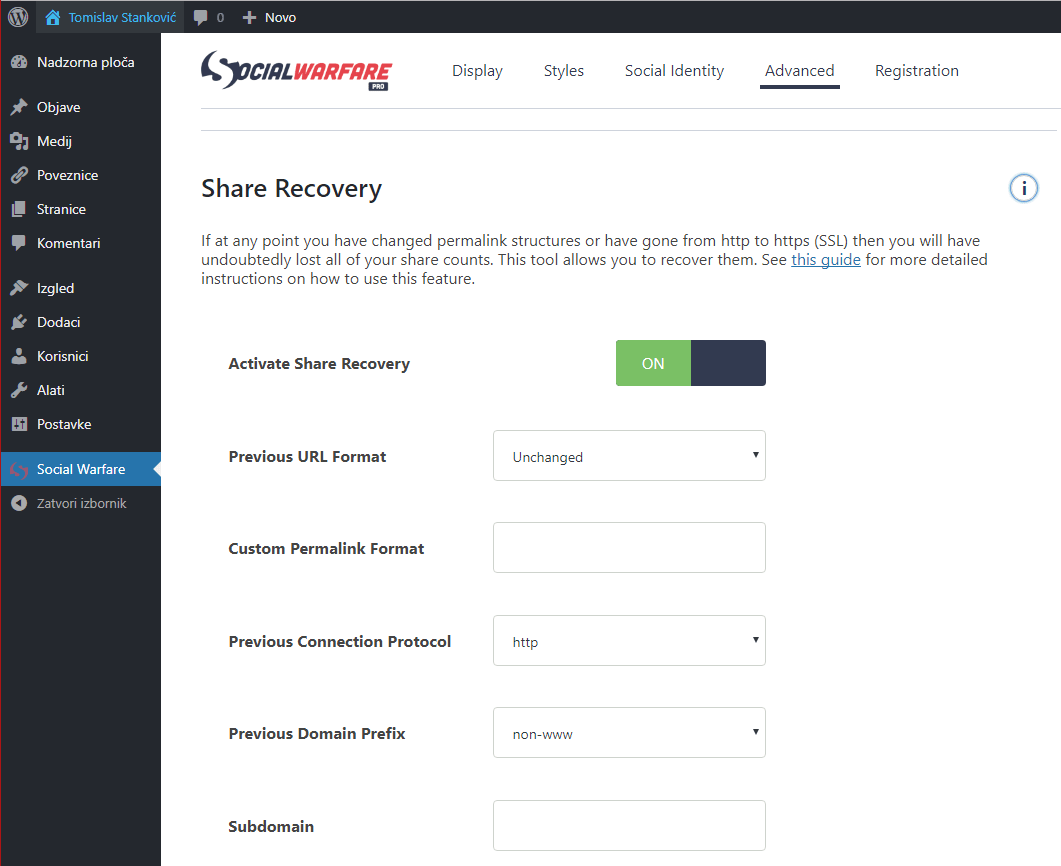Focus the Subdomain input field
Image resolution: width=1061 pixels, height=866 pixels.
tap(629, 826)
